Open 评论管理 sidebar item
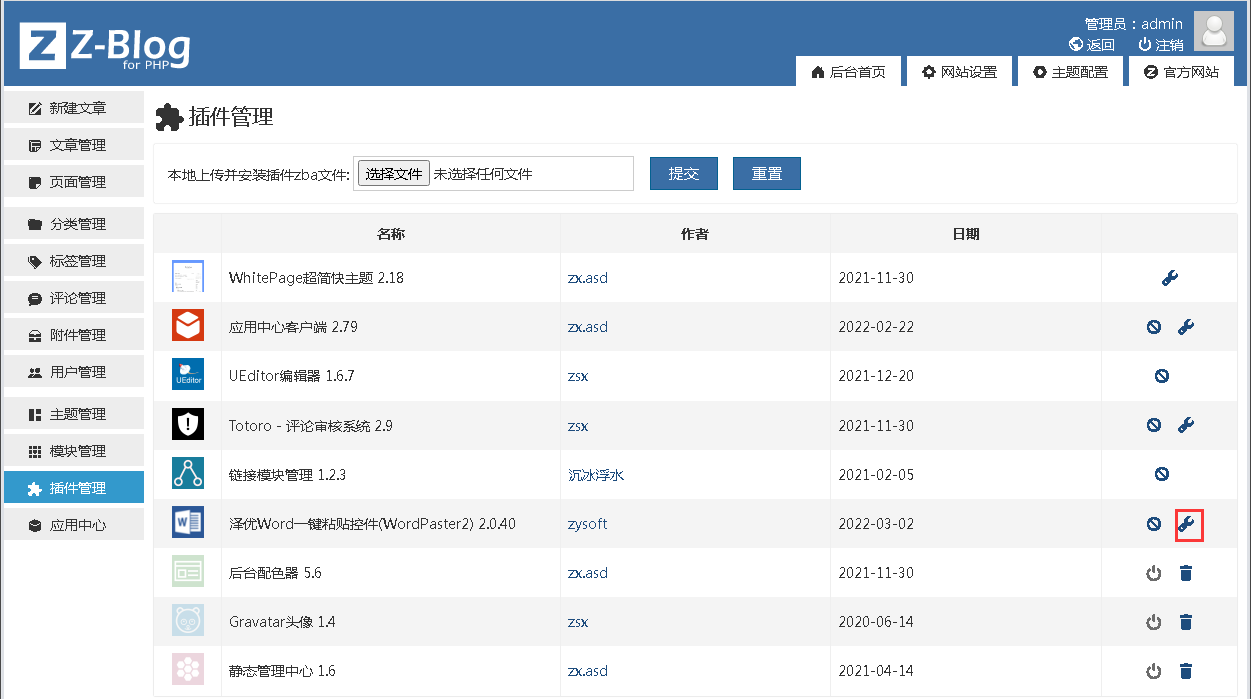 click(74, 298)
